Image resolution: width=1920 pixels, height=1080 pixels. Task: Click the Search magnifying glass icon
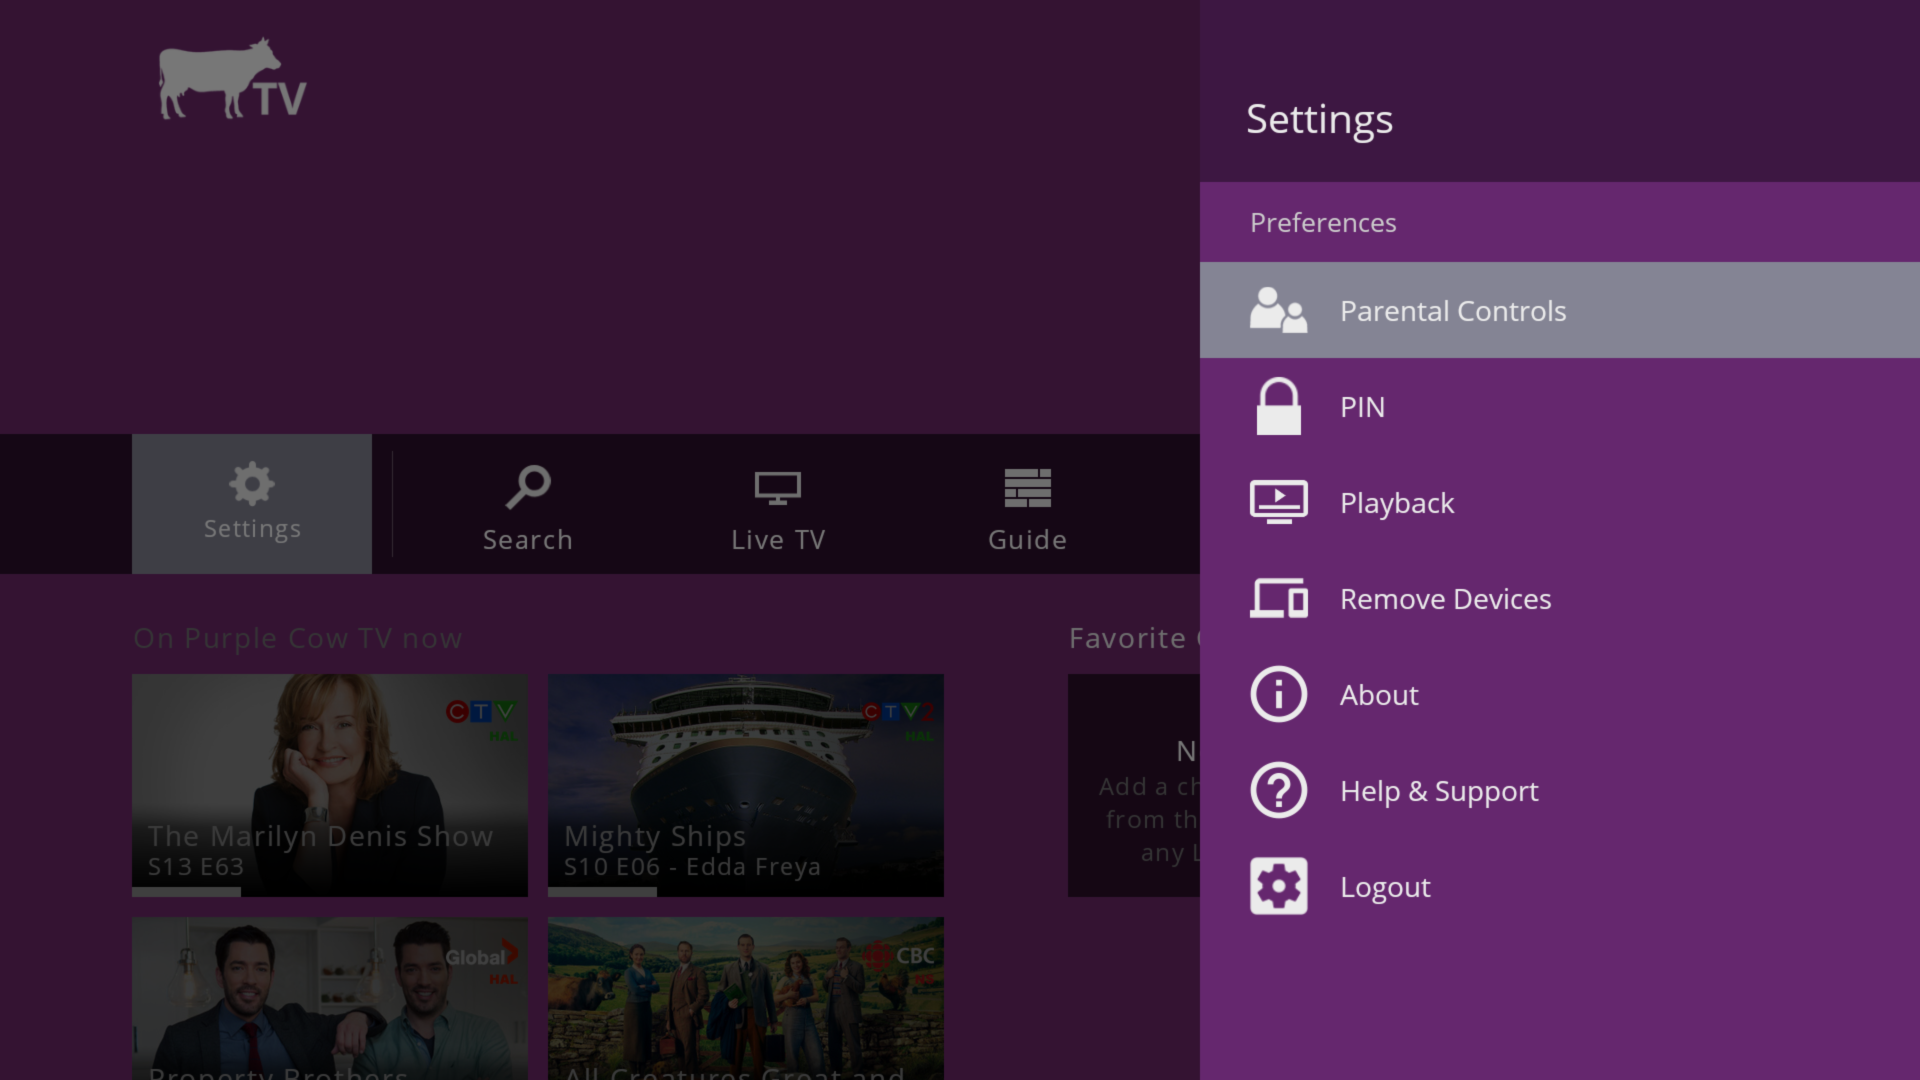pos(528,488)
